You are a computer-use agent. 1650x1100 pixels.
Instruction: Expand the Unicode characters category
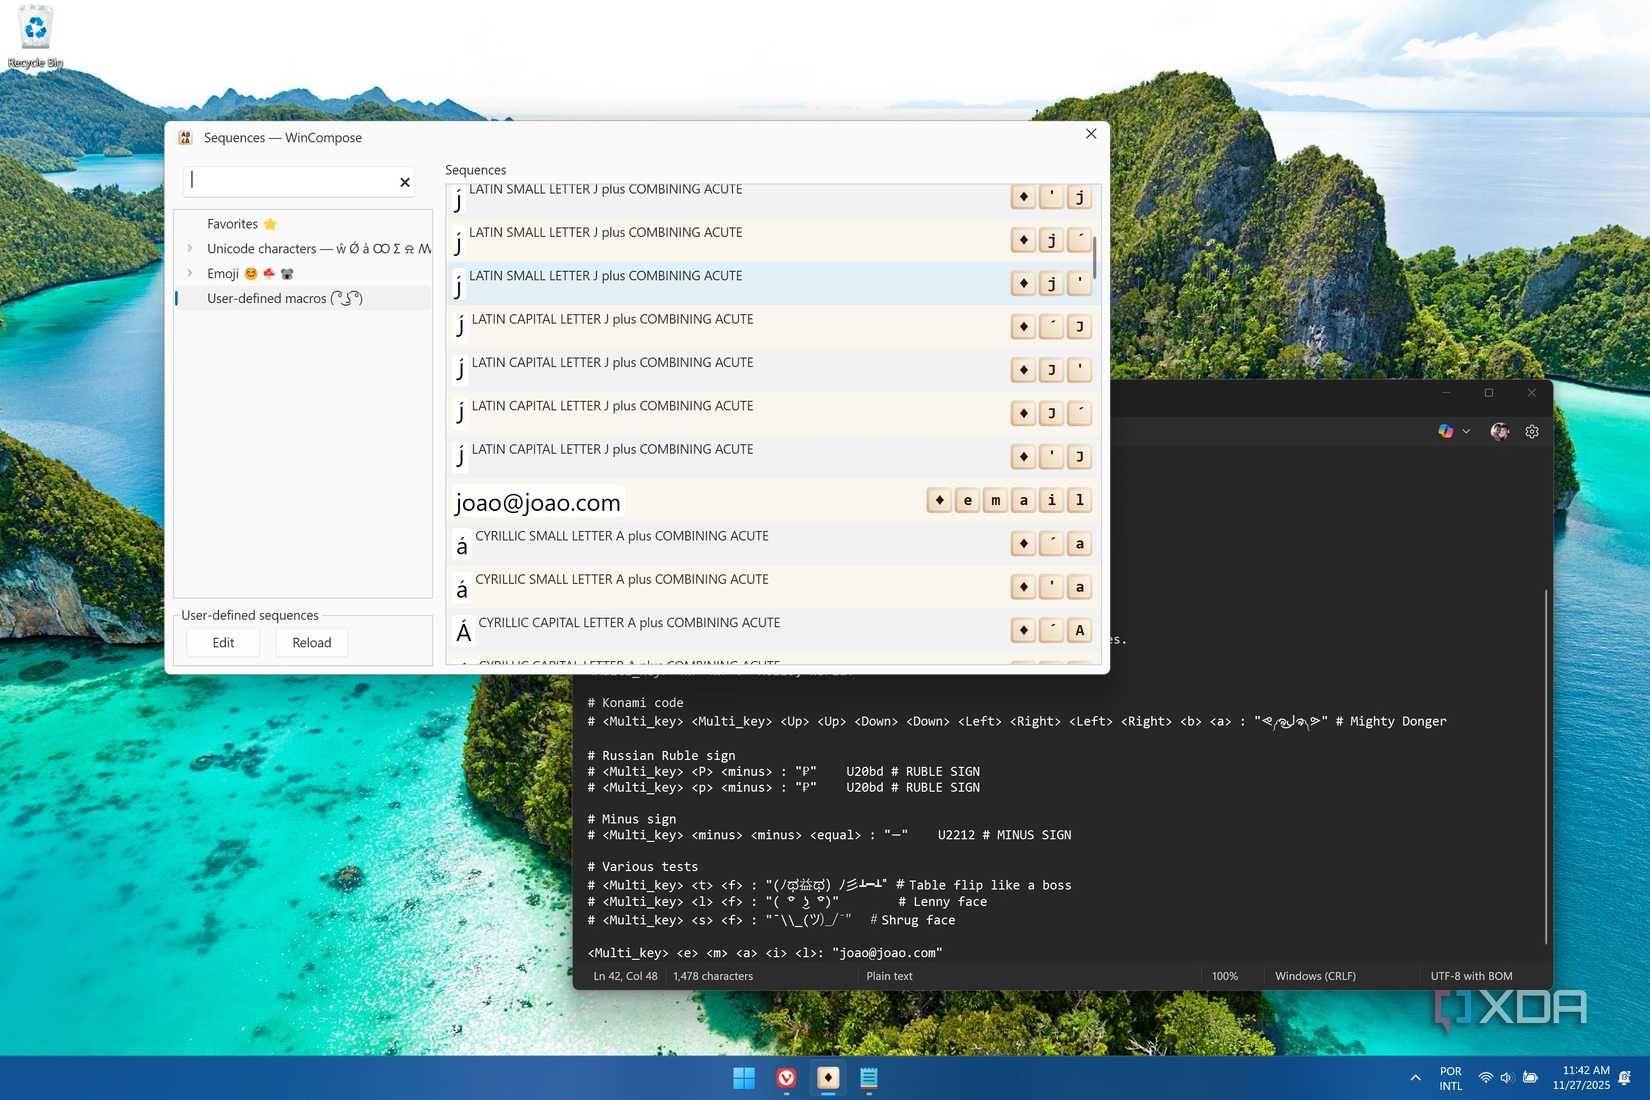click(x=190, y=249)
